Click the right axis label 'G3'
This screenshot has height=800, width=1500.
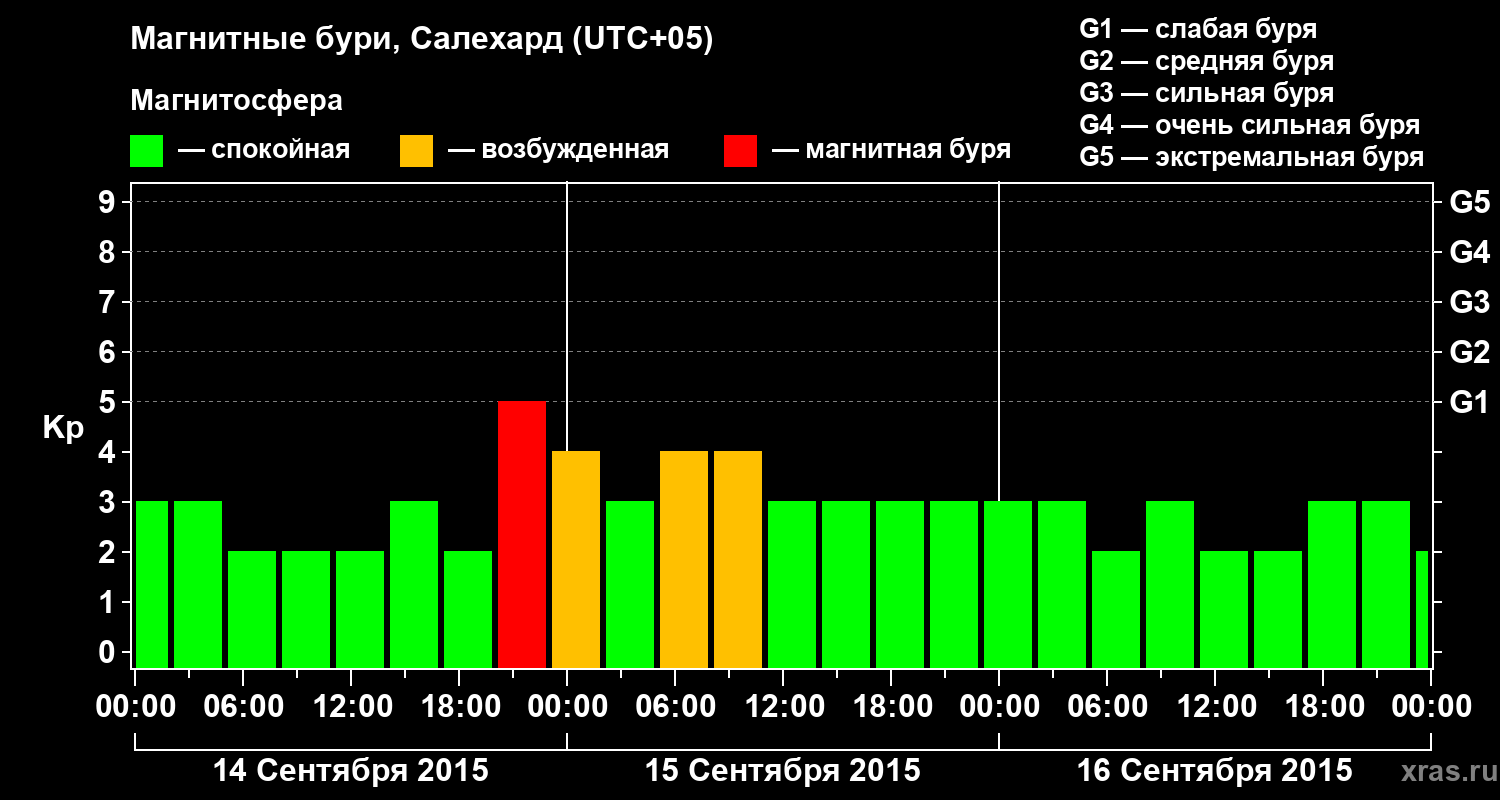pyautogui.click(x=1469, y=302)
